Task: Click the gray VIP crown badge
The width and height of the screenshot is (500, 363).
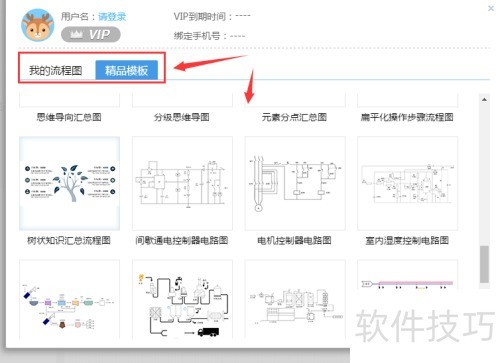Action: (91, 34)
